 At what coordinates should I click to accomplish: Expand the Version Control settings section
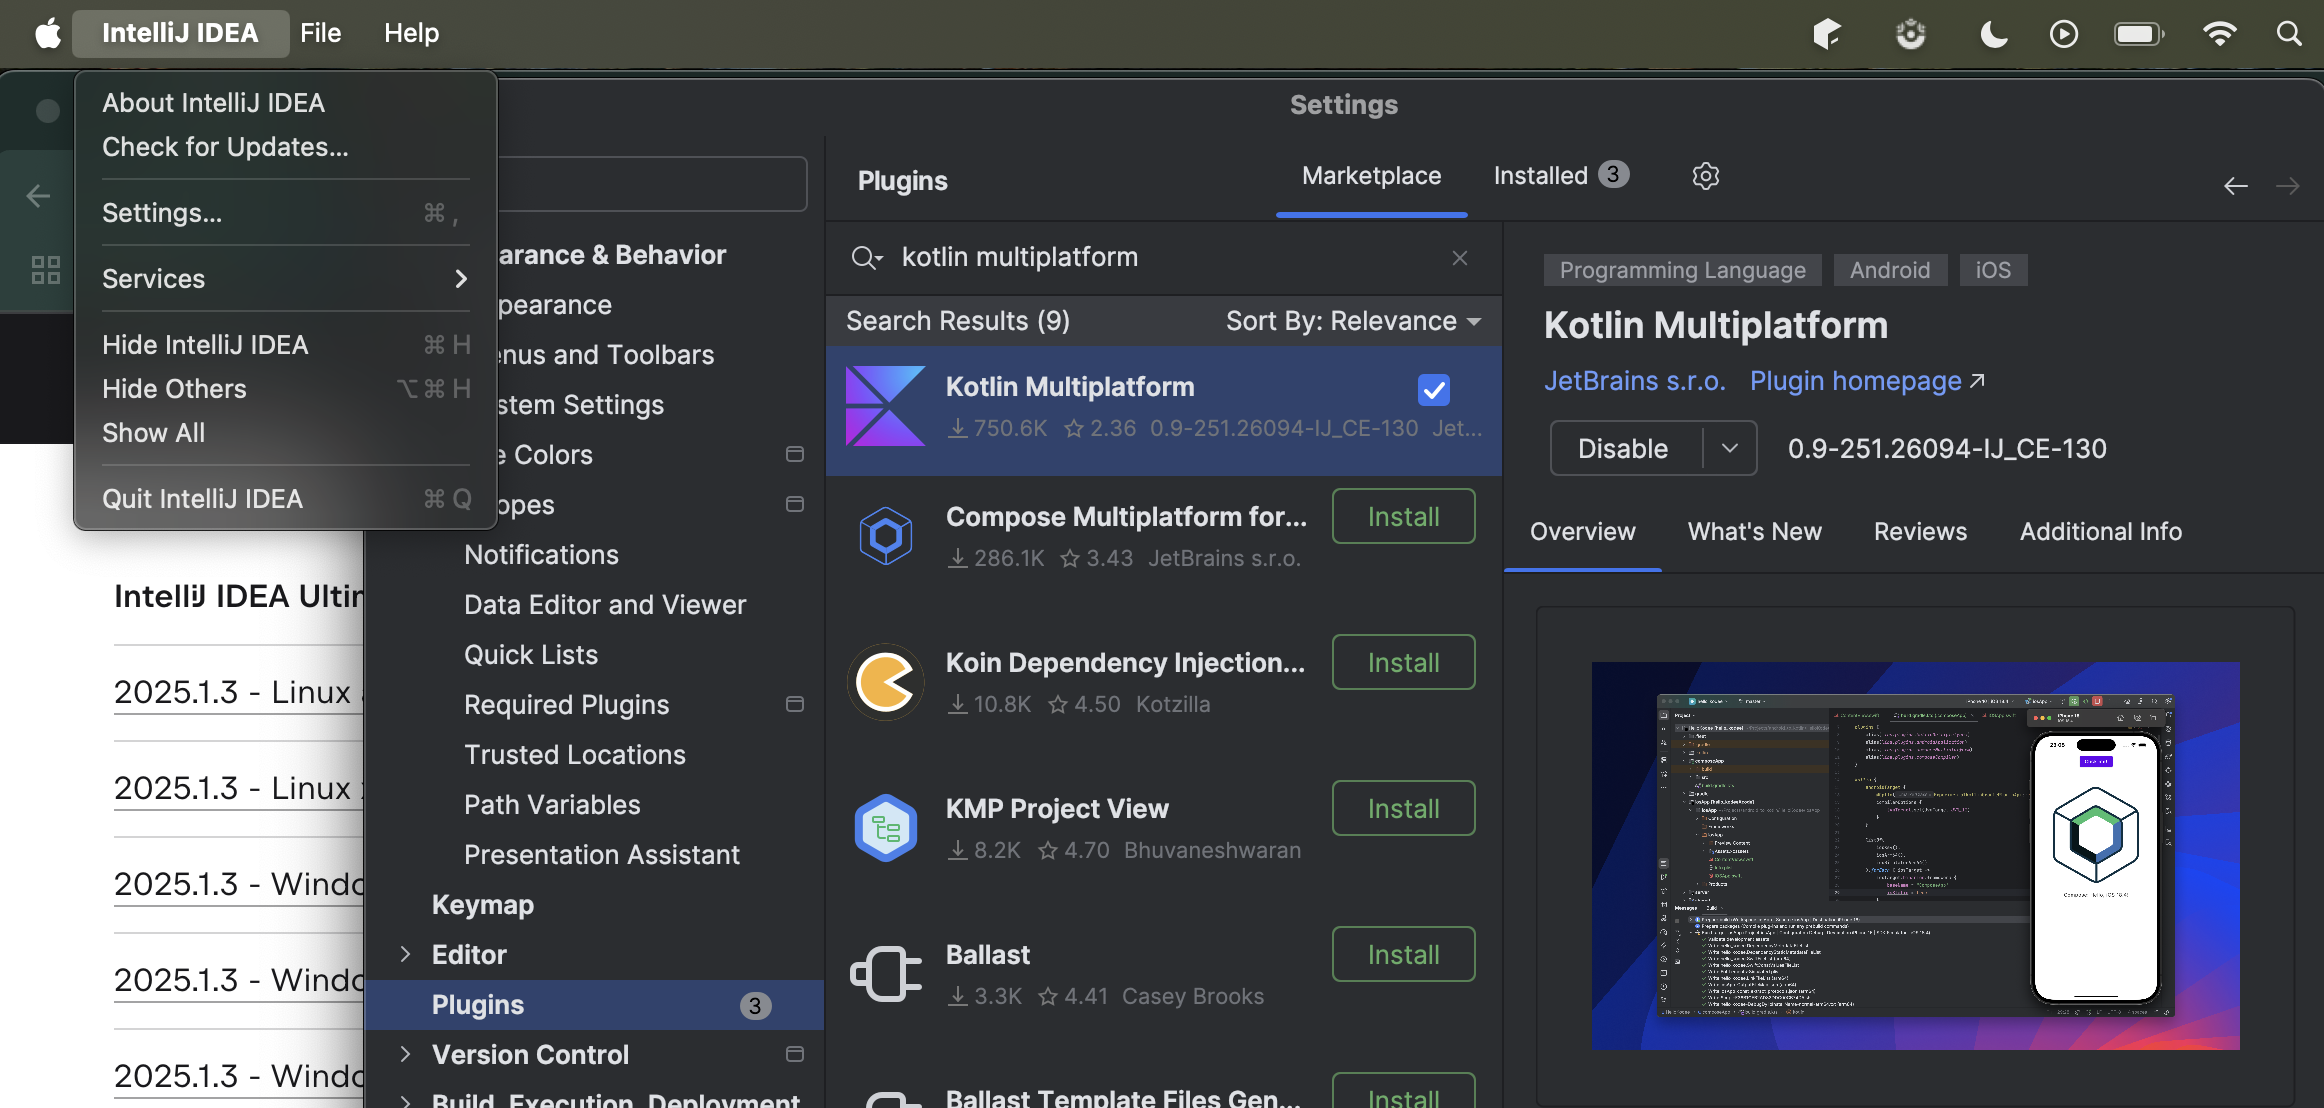click(405, 1054)
